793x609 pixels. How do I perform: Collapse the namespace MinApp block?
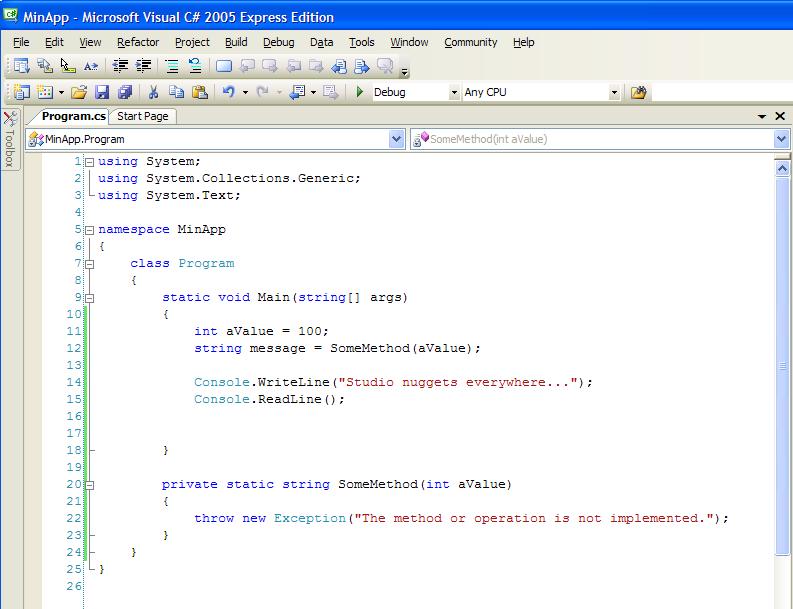(90, 230)
